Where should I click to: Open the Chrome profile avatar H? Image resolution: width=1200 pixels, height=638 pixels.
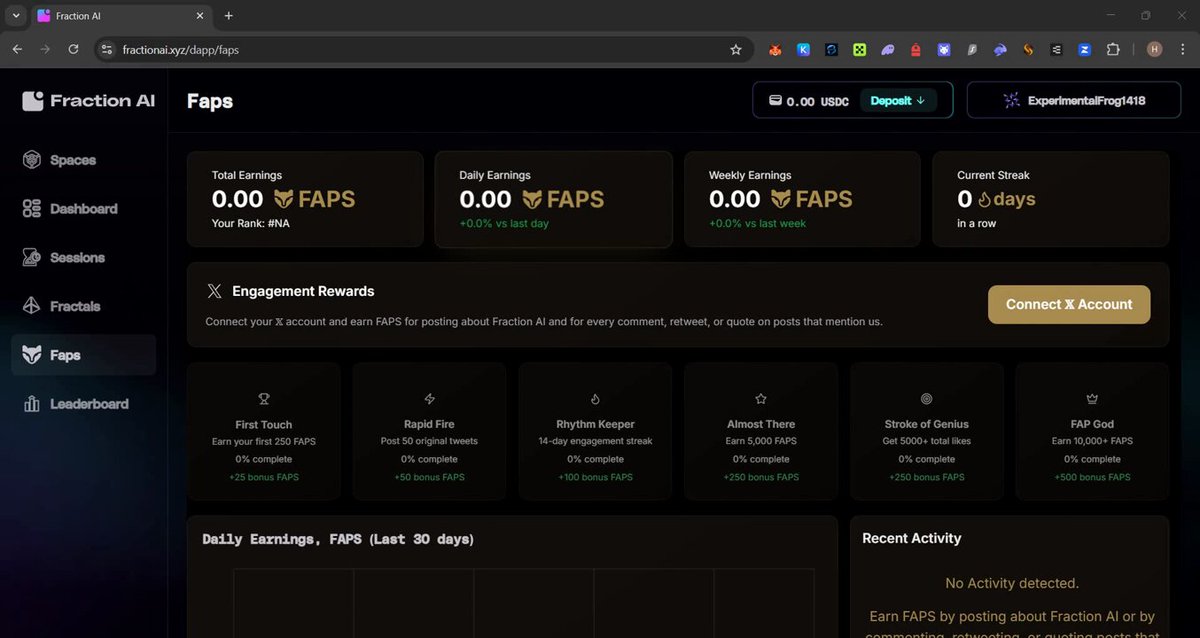coord(1154,49)
